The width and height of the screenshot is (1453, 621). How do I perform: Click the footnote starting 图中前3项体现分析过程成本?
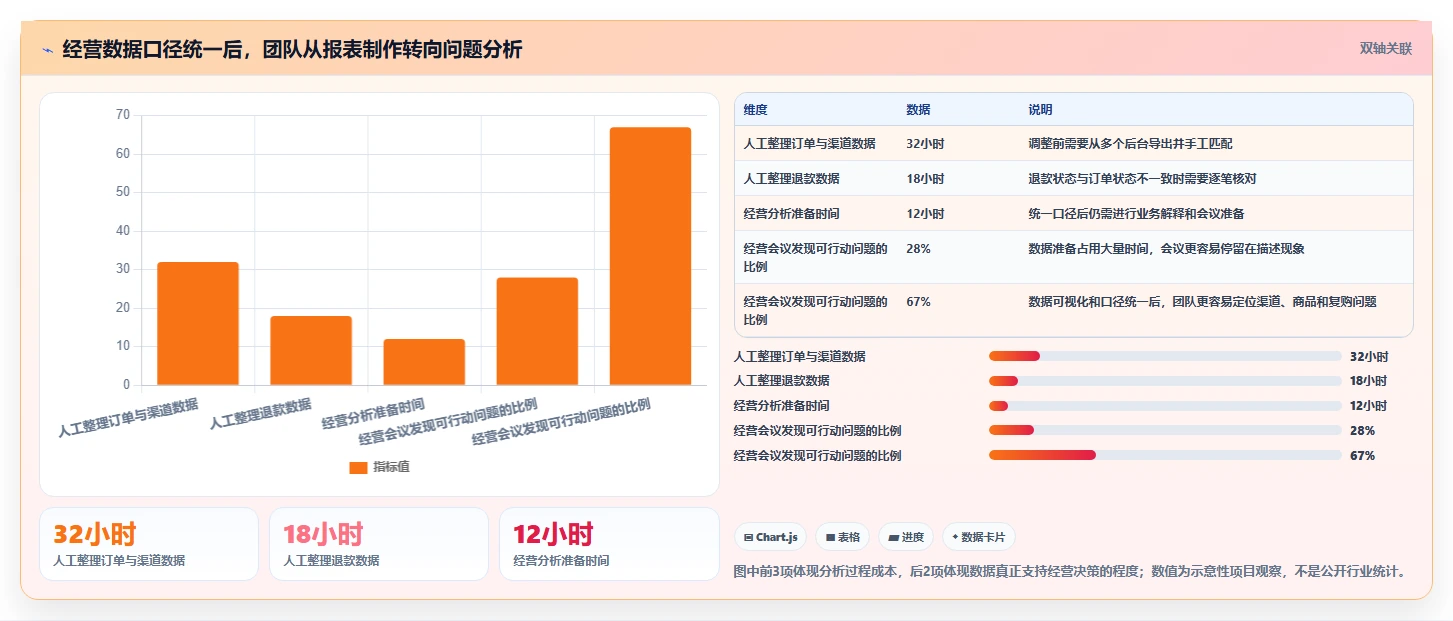coord(1071,572)
